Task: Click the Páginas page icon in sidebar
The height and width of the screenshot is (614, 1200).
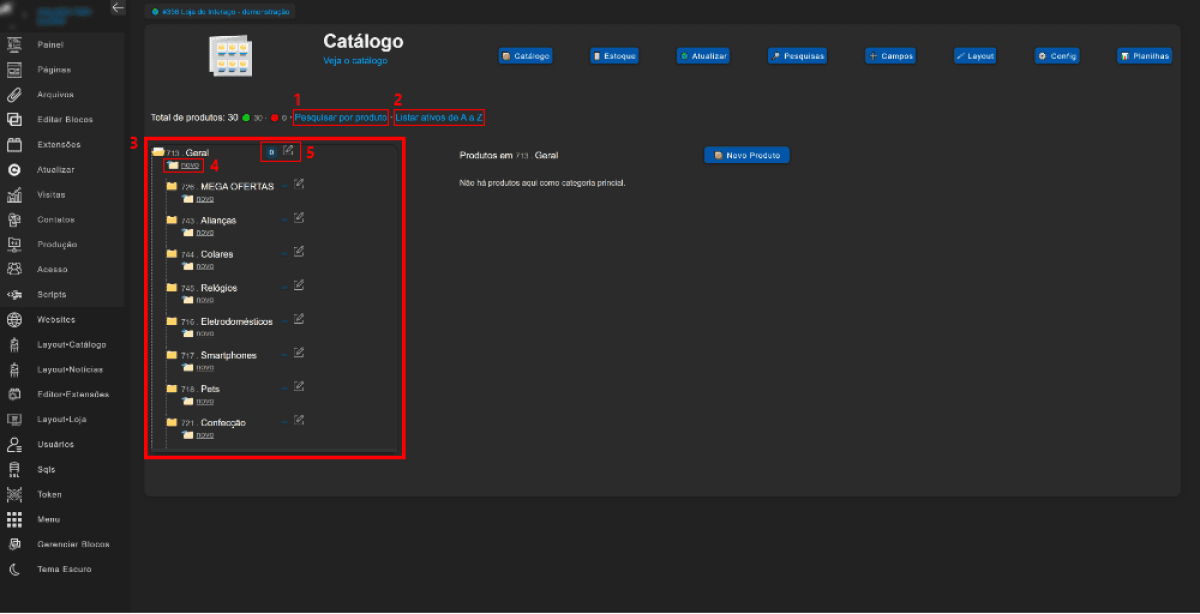Action: pos(14,70)
